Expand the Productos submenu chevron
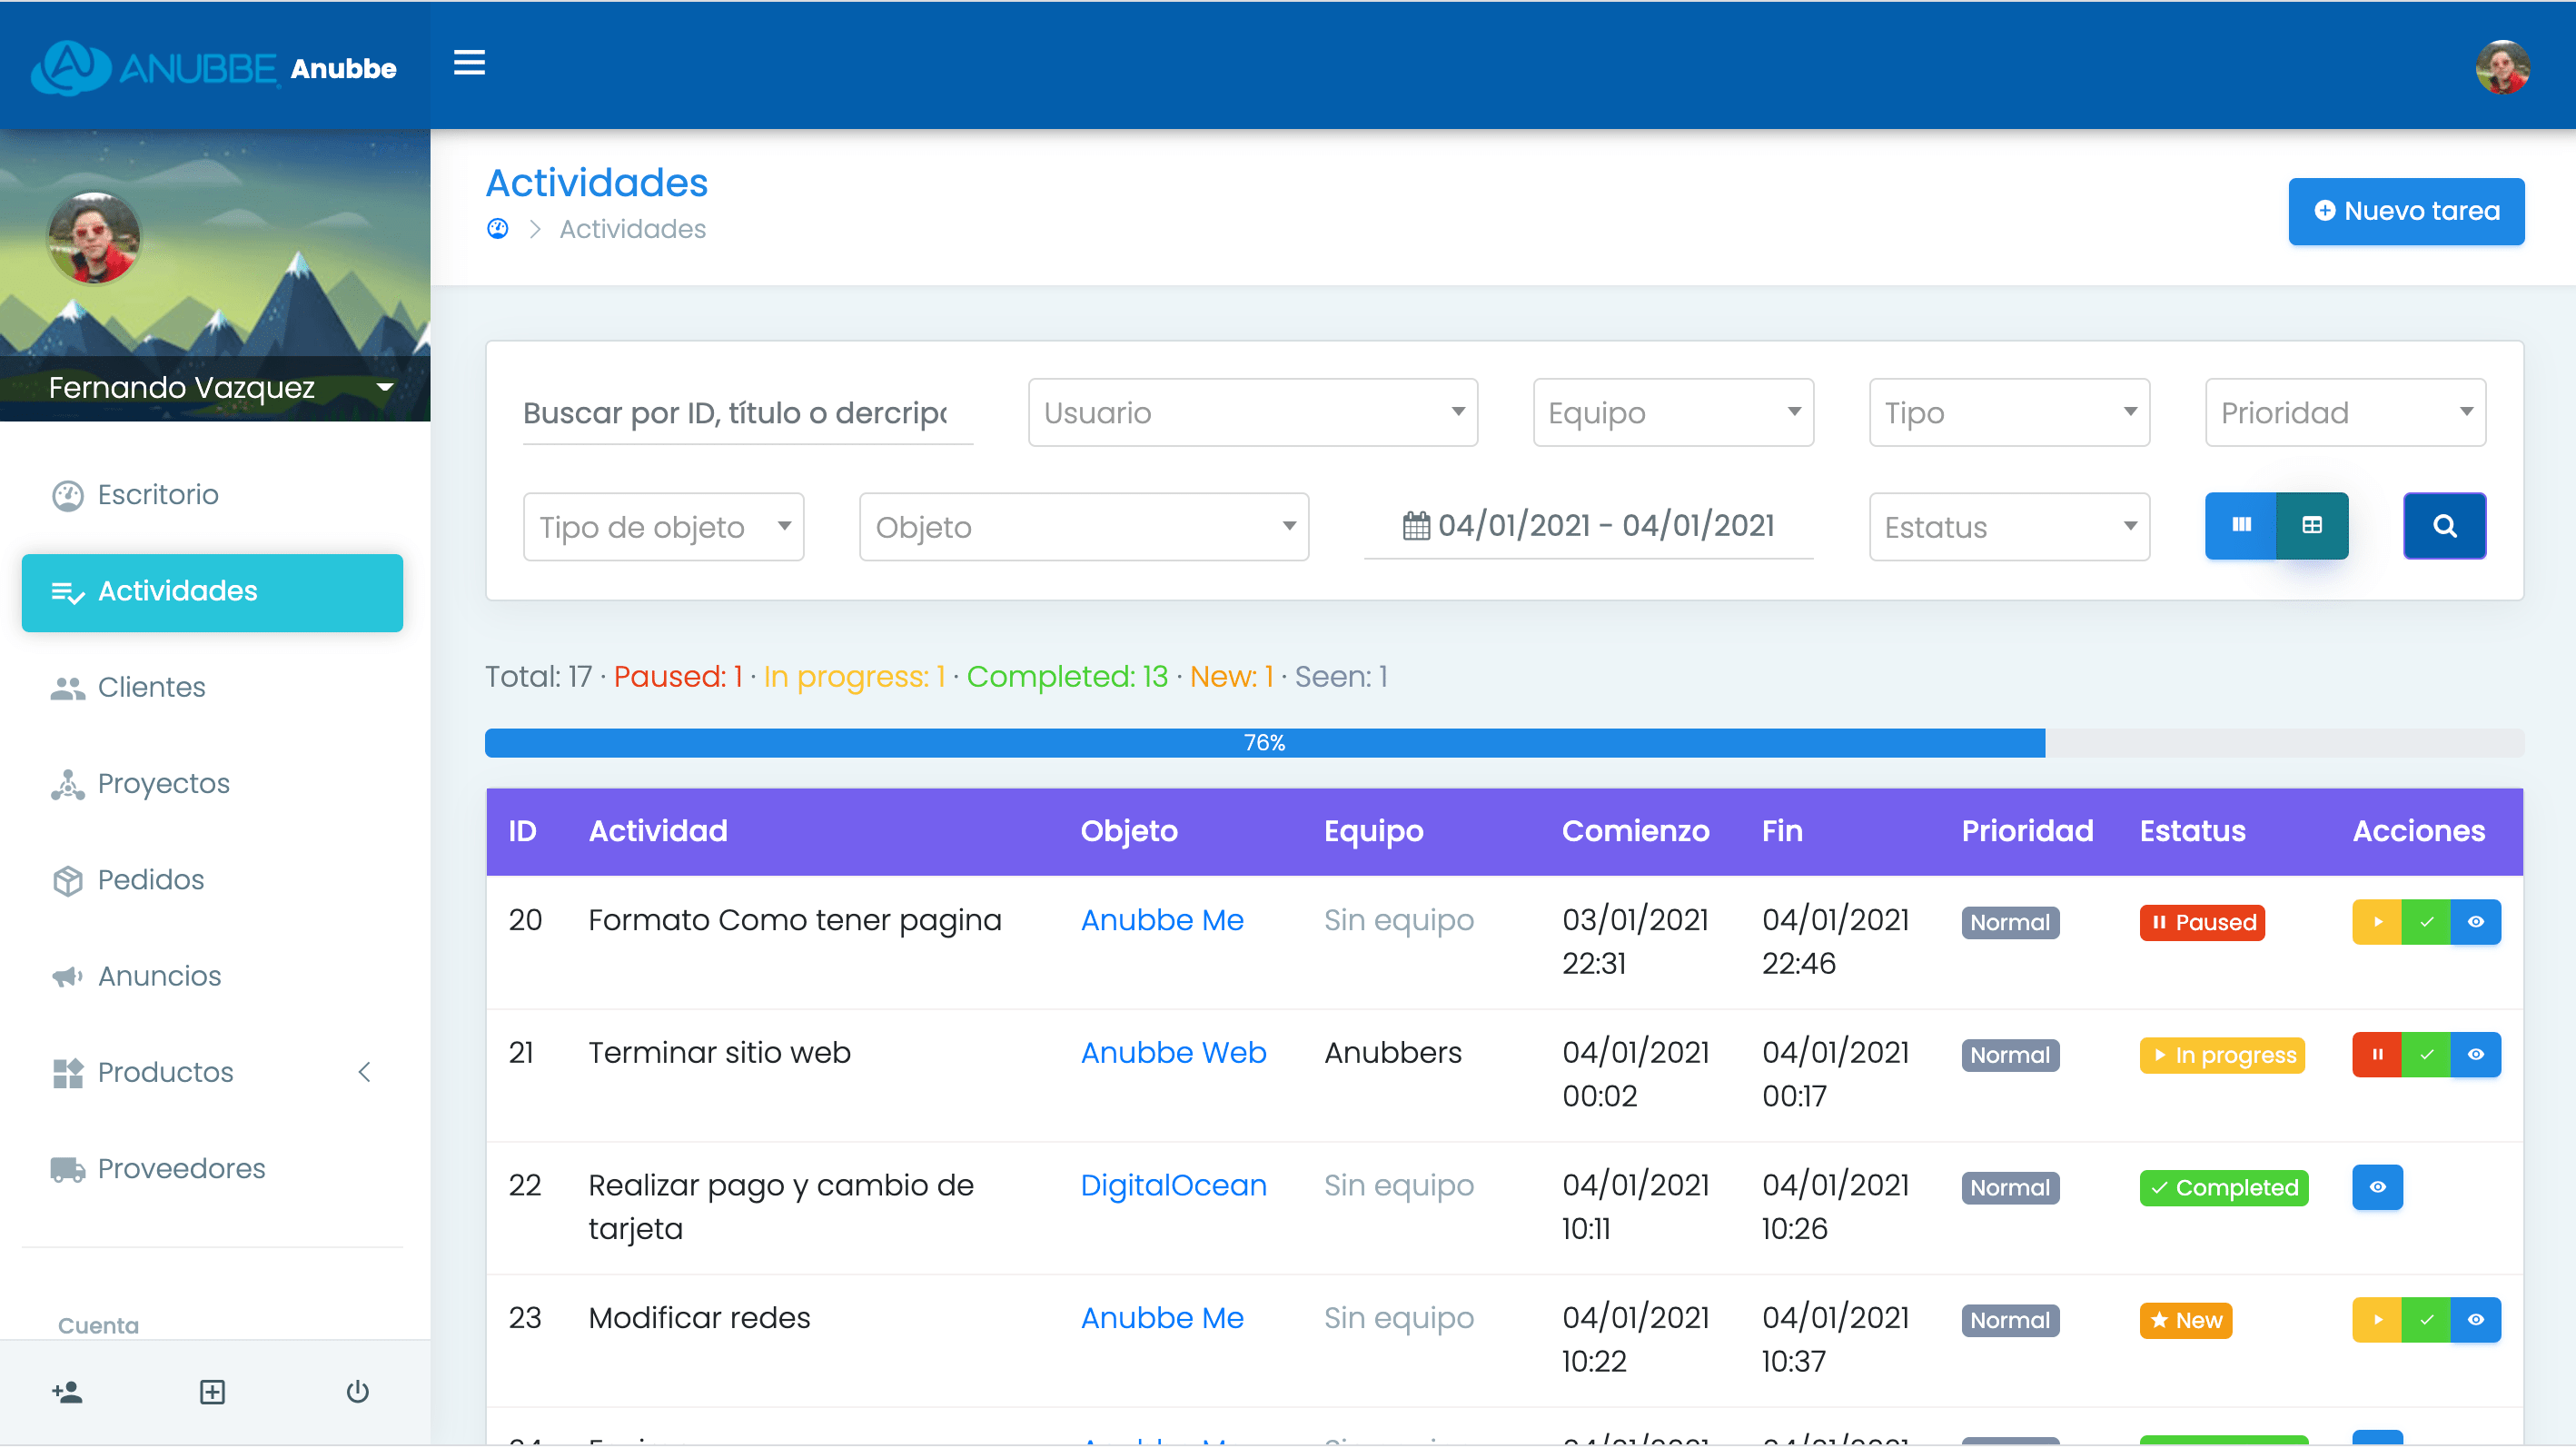 pos(364,1072)
